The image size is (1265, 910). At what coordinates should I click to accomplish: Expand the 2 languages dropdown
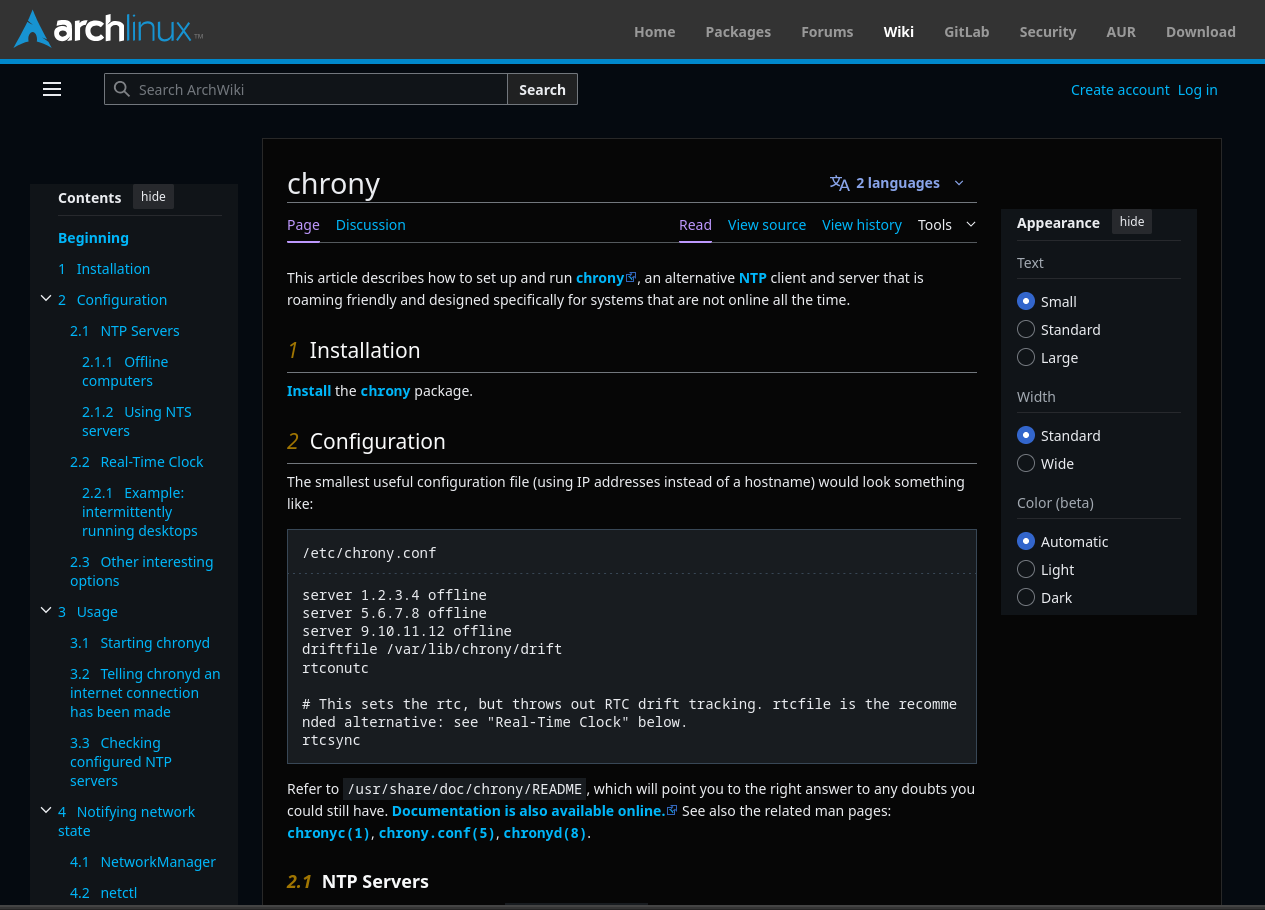[x=897, y=183]
